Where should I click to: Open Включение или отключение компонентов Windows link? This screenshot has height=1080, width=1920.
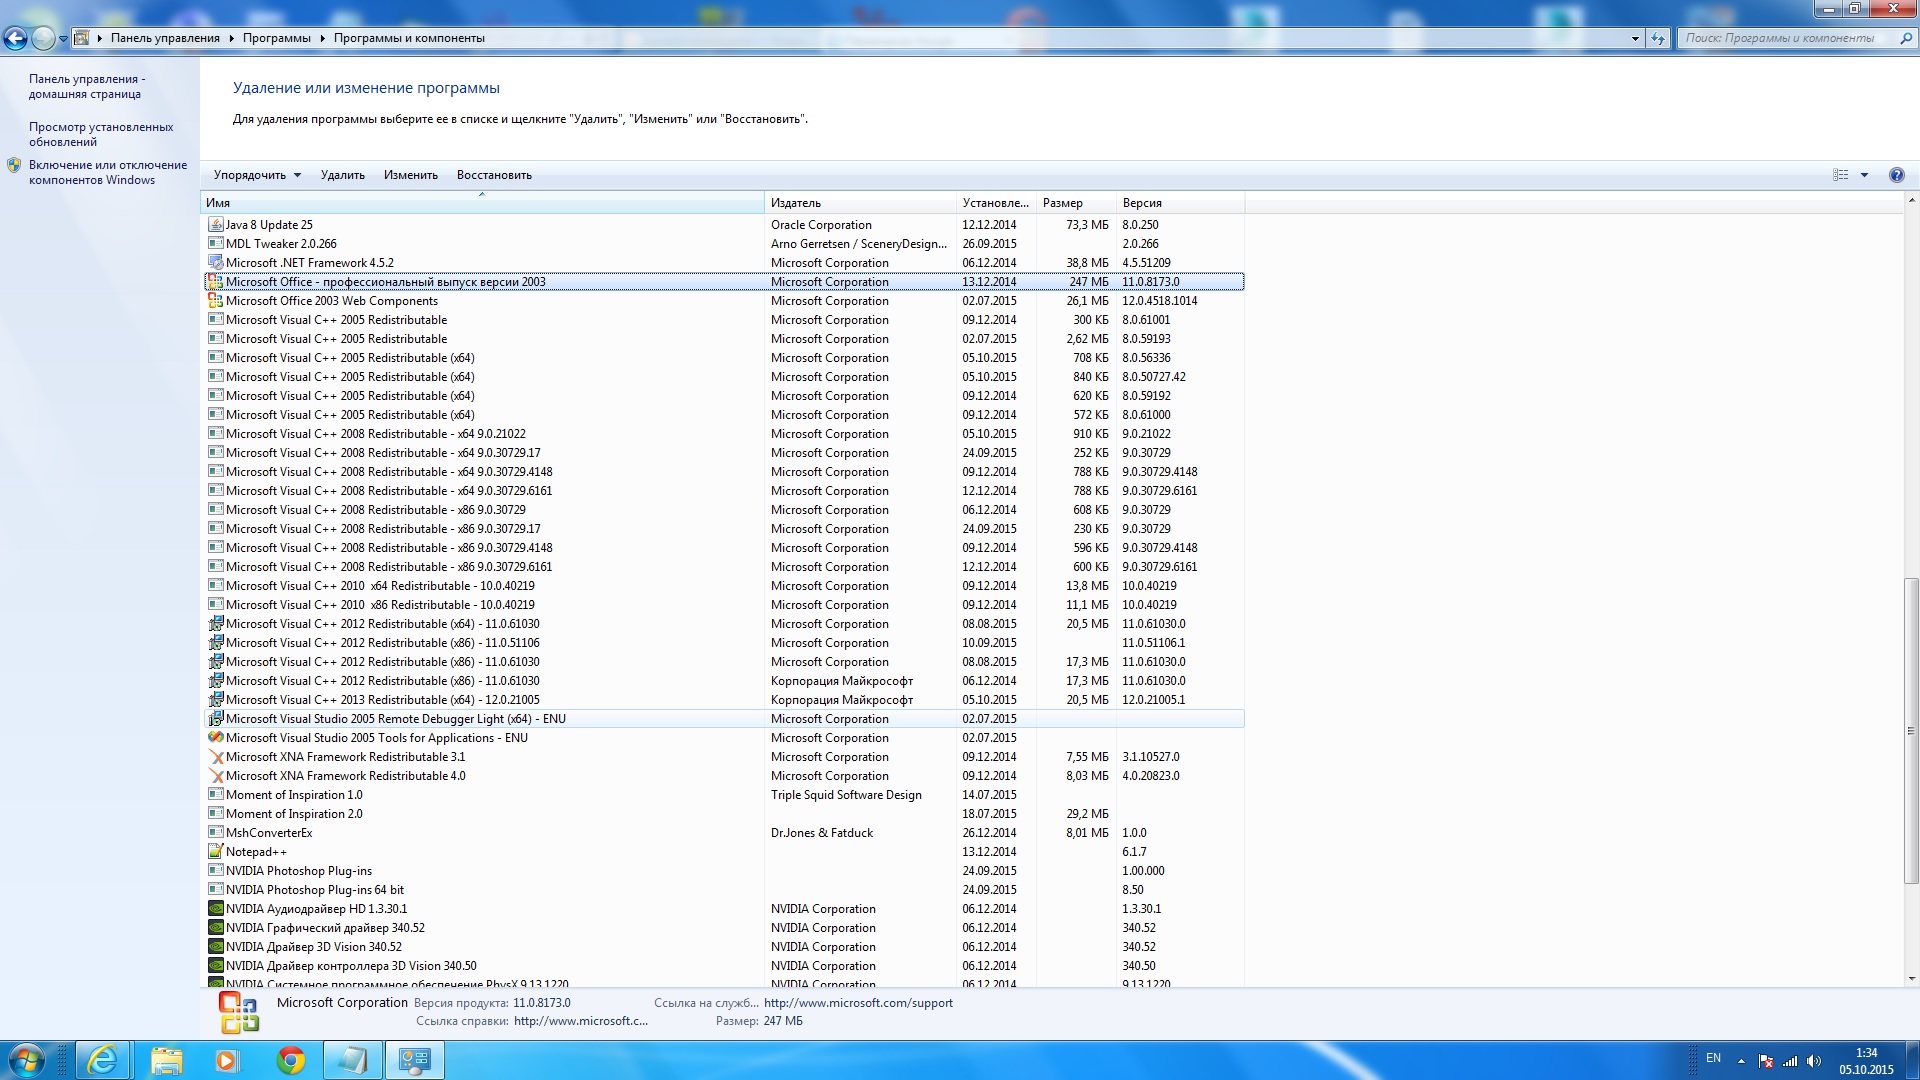point(107,172)
